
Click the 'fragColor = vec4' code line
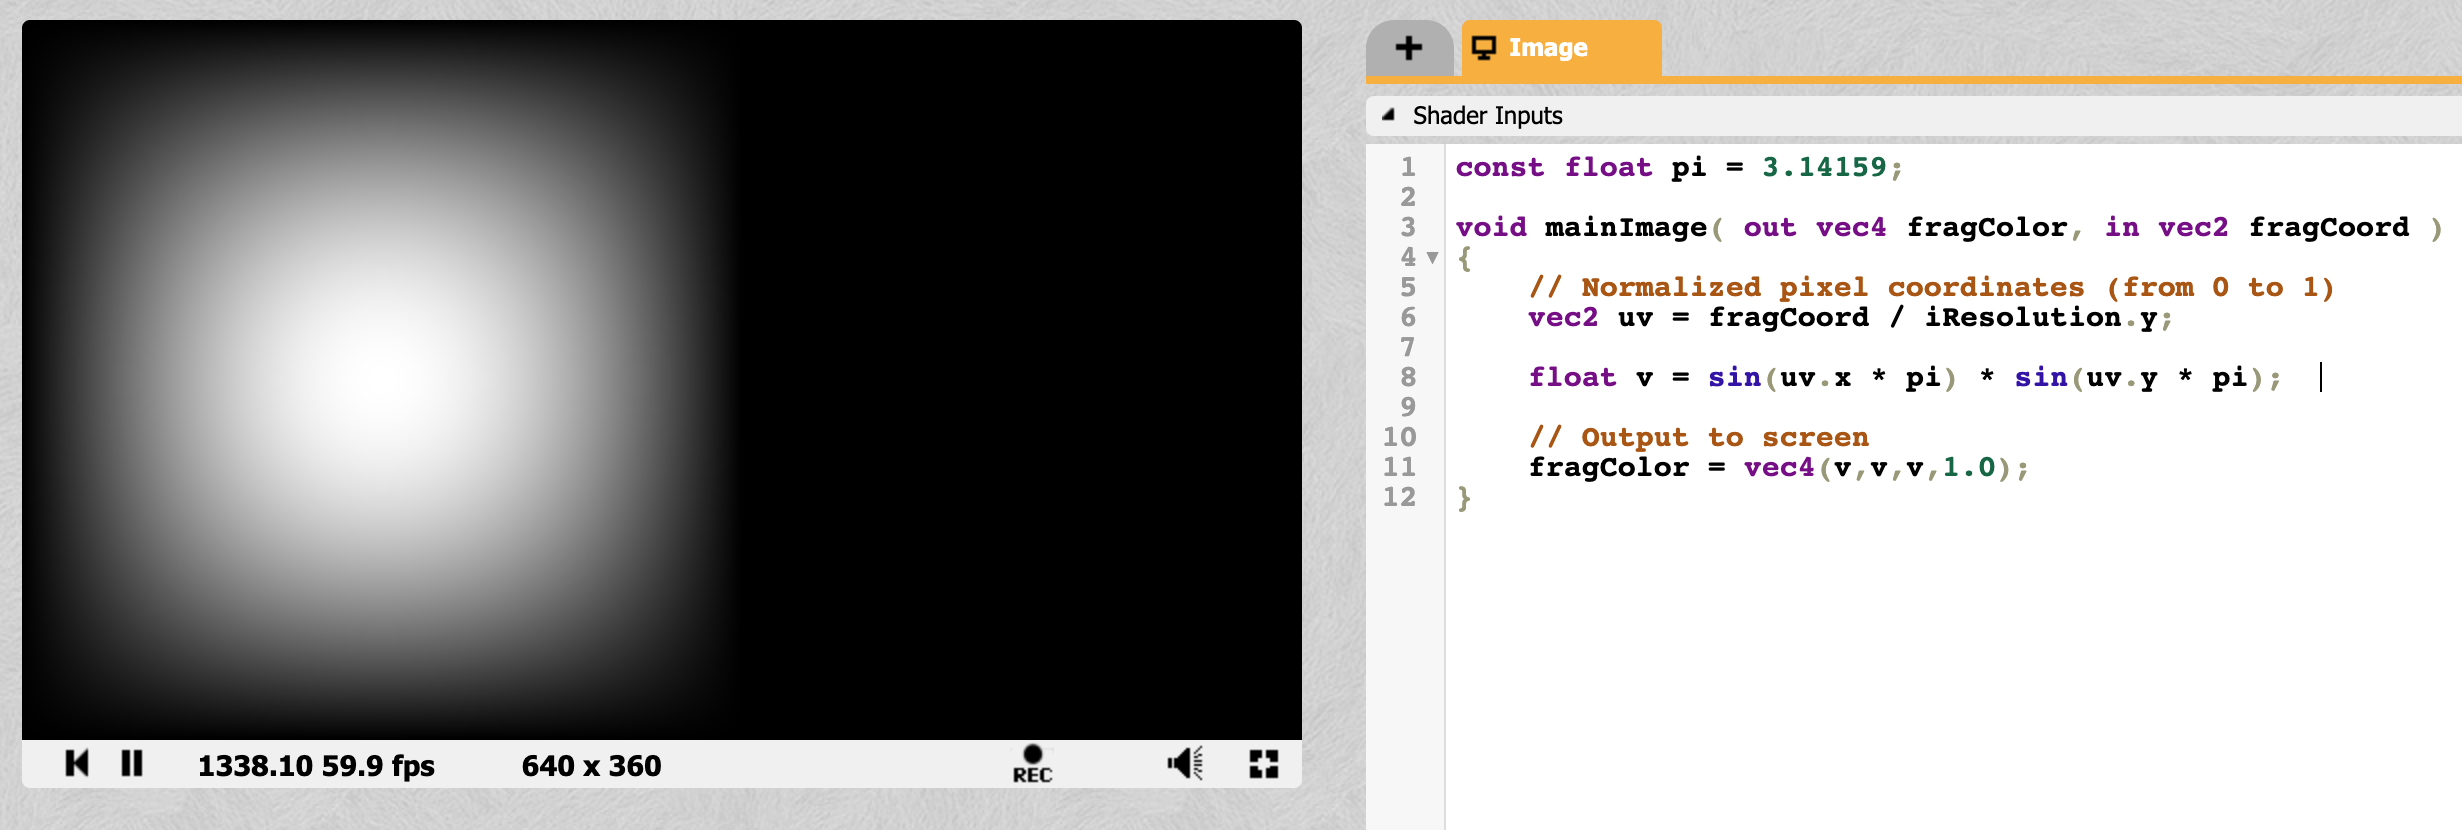coord(1778,467)
